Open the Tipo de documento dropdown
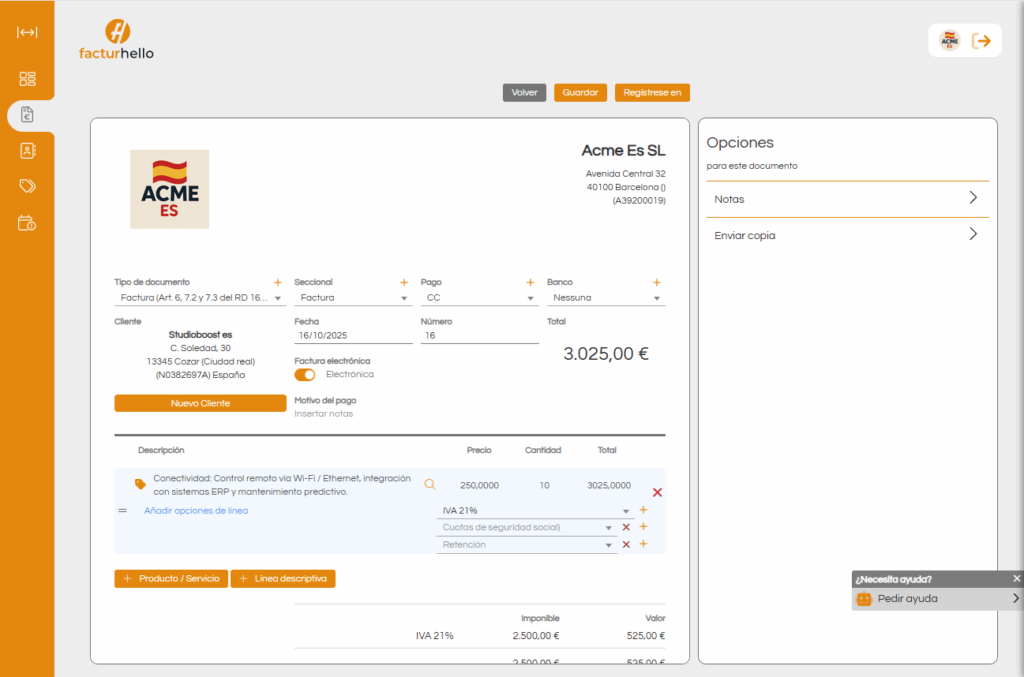Screen dimensions: 1024x677 pos(200,298)
